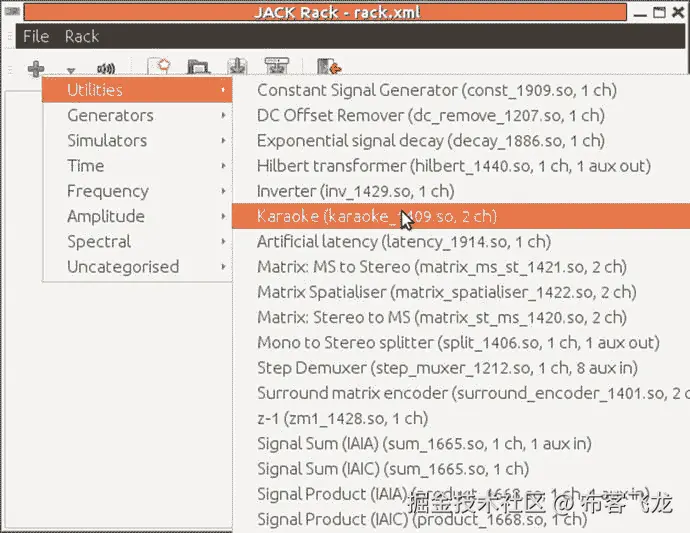Open the arrow dropdown beside Add
Viewport: 690px width, 533px height.
point(71,70)
